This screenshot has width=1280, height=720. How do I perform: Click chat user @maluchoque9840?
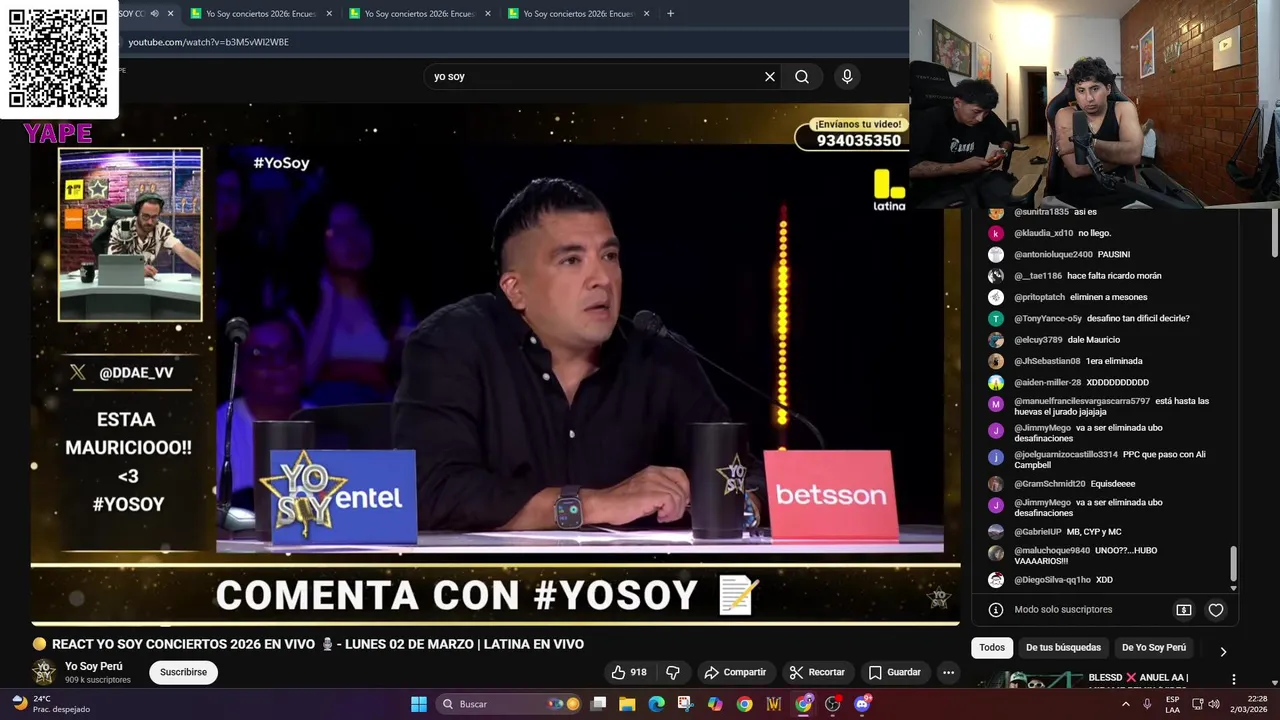[1052, 551]
